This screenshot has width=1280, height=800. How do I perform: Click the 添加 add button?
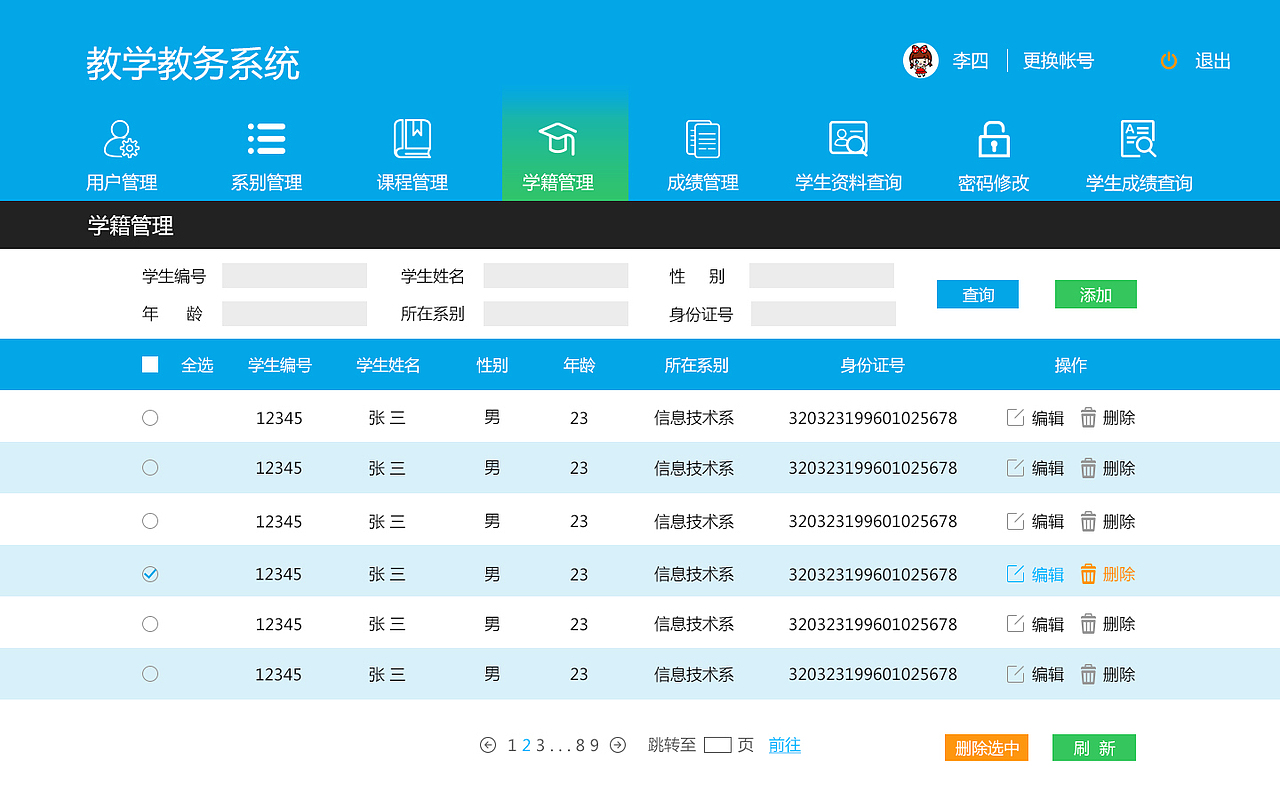click(x=1095, y=294)
